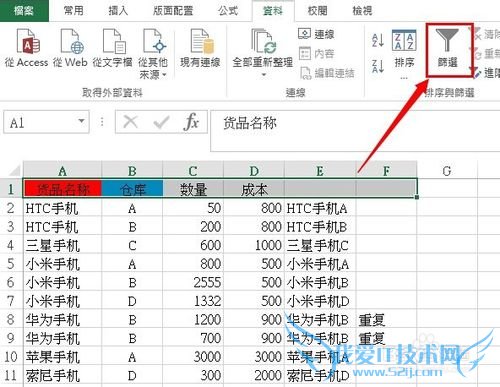
Task: Click the quantity cell with 600
Action: tap(193, 246)
